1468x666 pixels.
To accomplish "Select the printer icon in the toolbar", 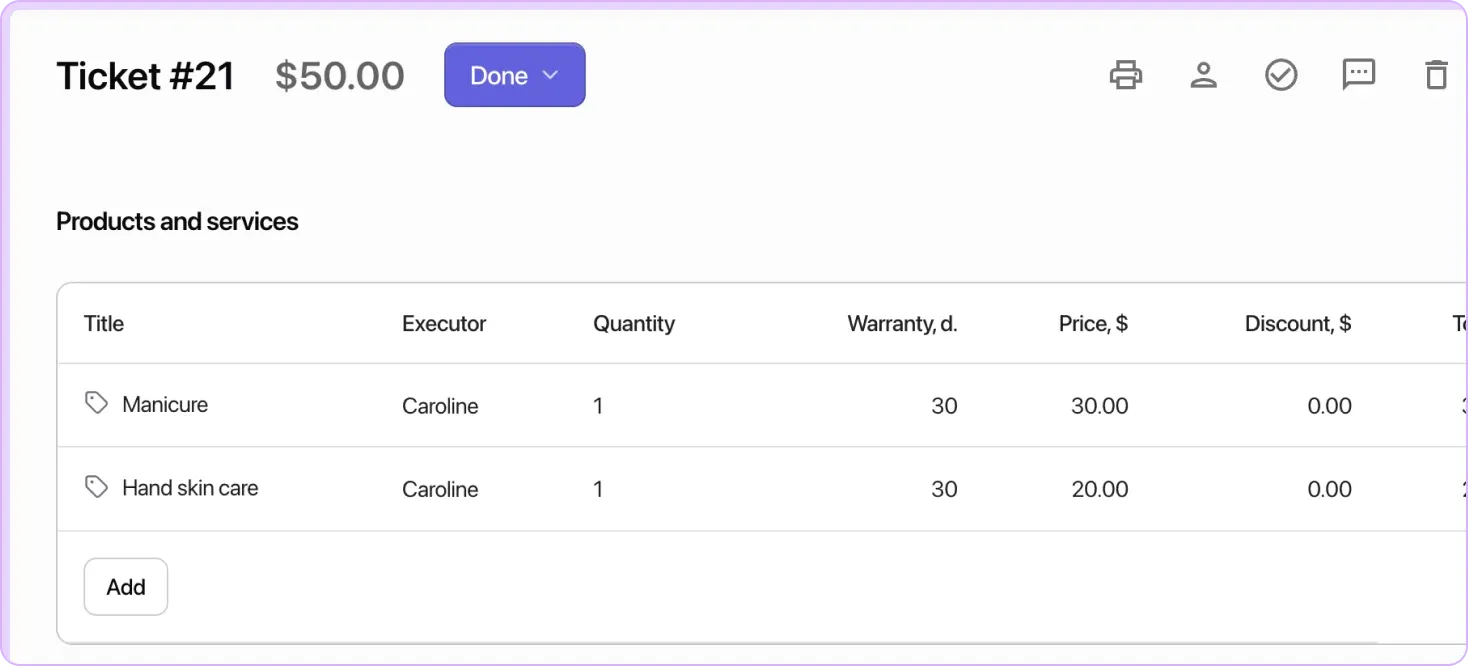I will coord(1126,74).
